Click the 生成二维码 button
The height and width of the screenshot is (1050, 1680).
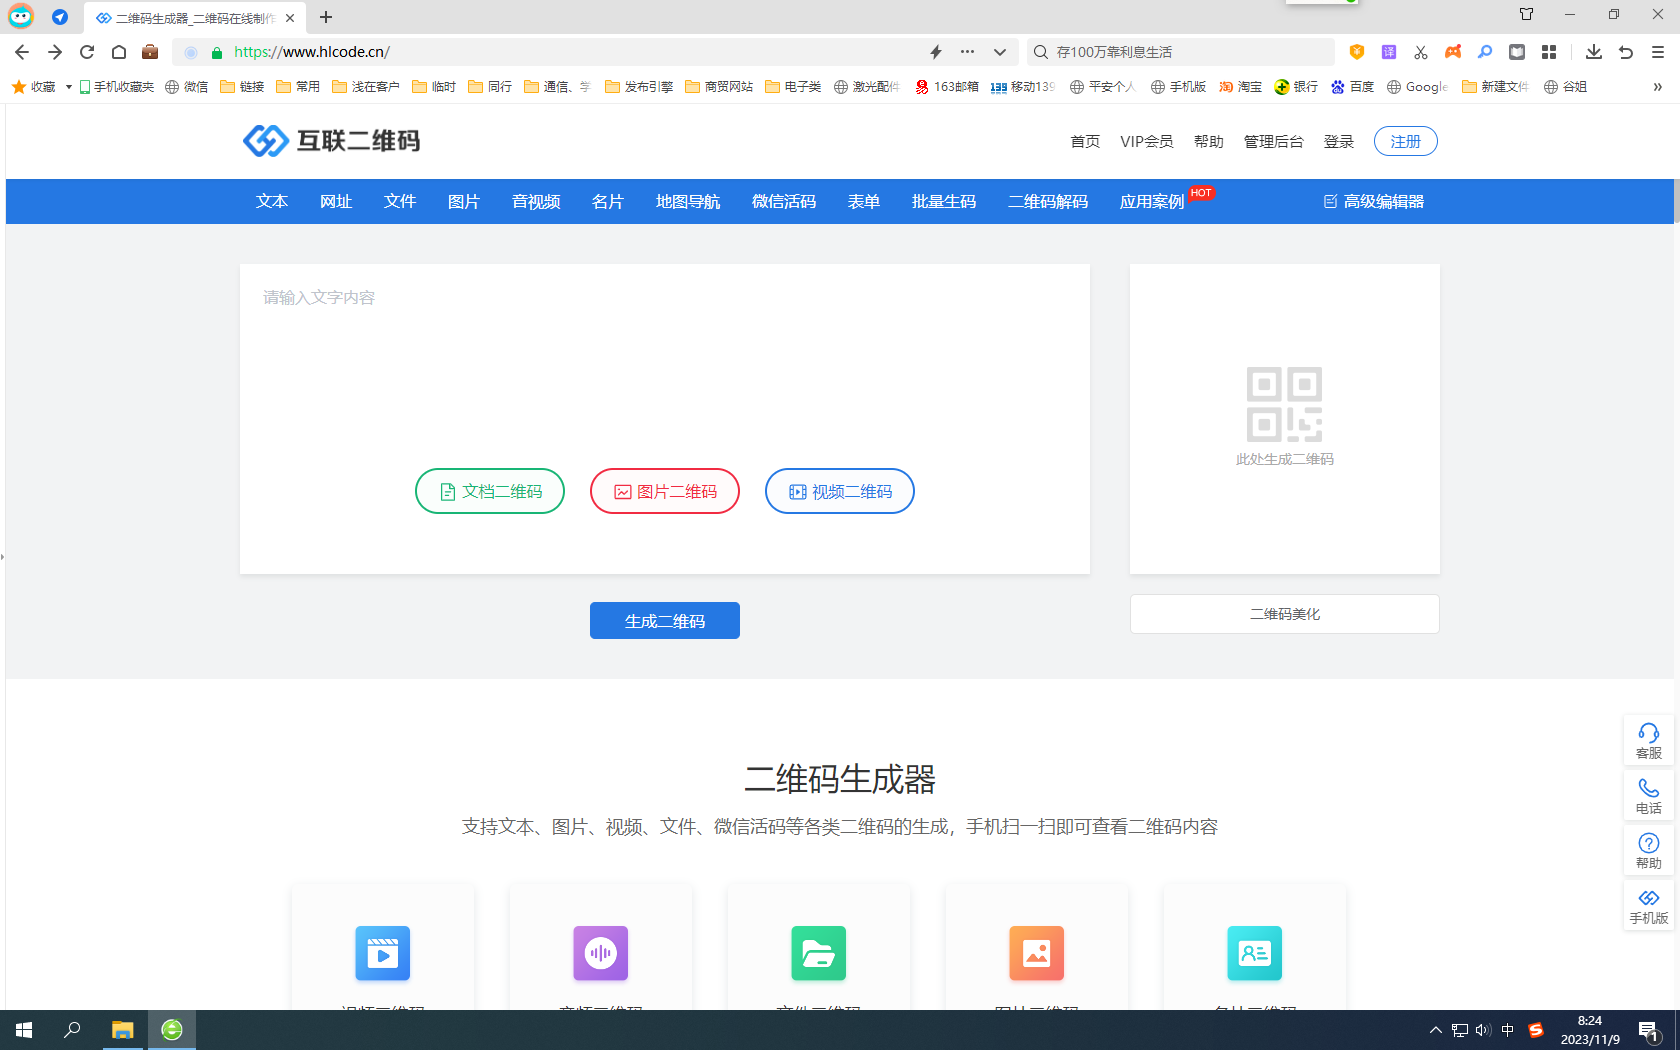coord(664,621)
